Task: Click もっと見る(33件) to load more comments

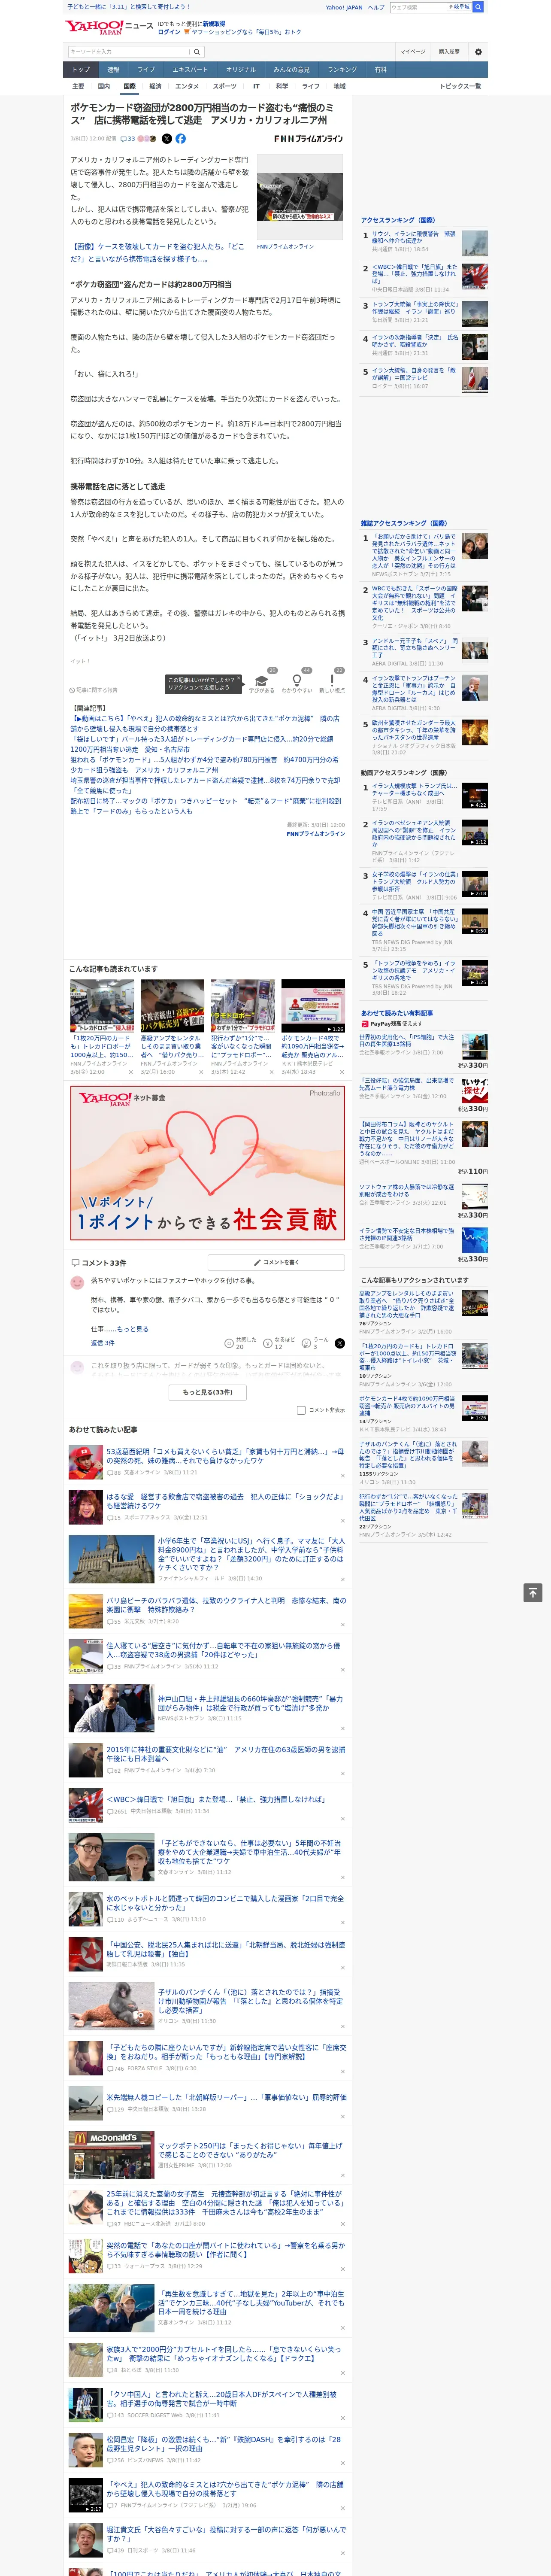Action: point(208,1391)
